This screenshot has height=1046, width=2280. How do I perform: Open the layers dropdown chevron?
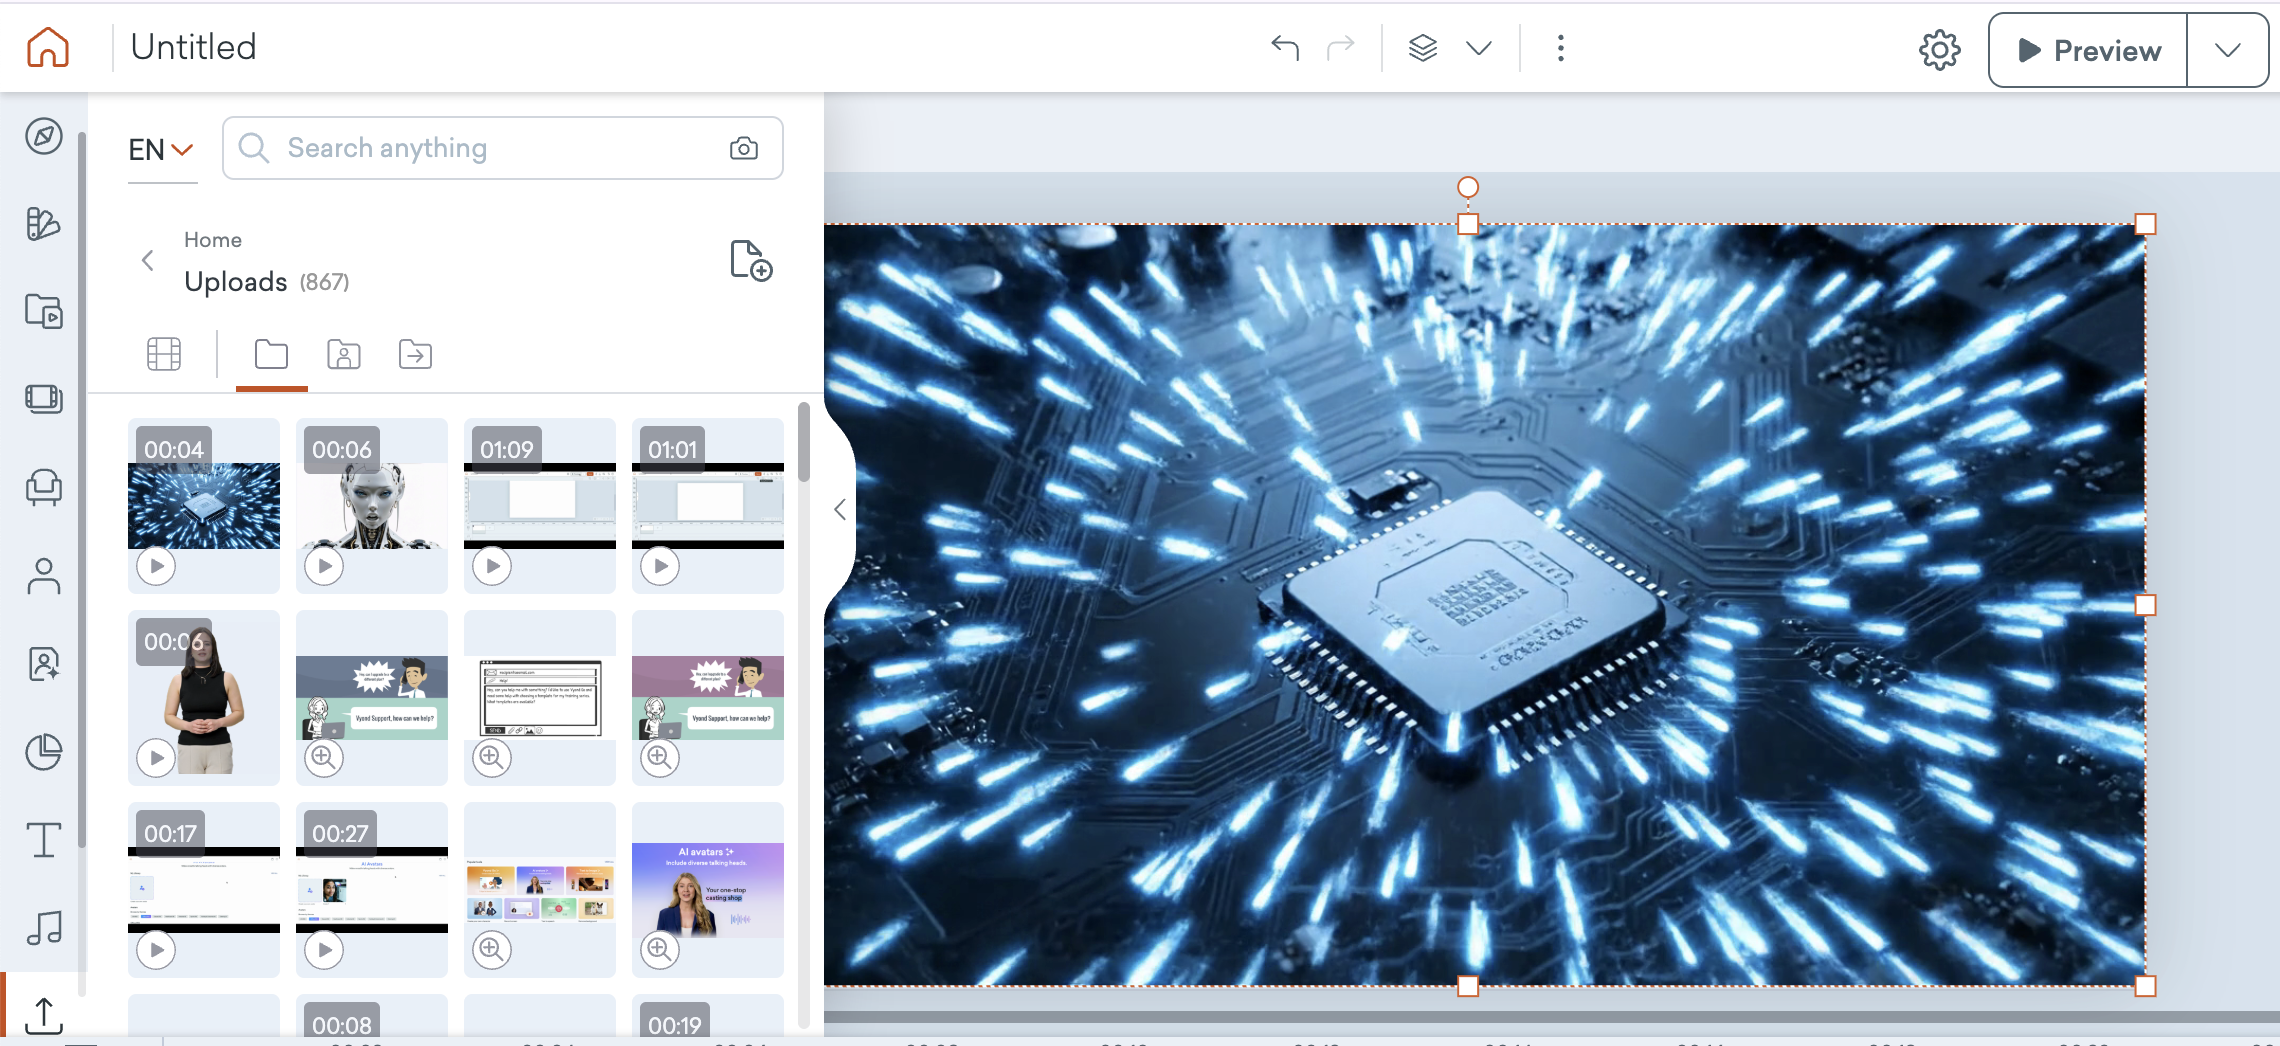click(x=1478, y=48)
